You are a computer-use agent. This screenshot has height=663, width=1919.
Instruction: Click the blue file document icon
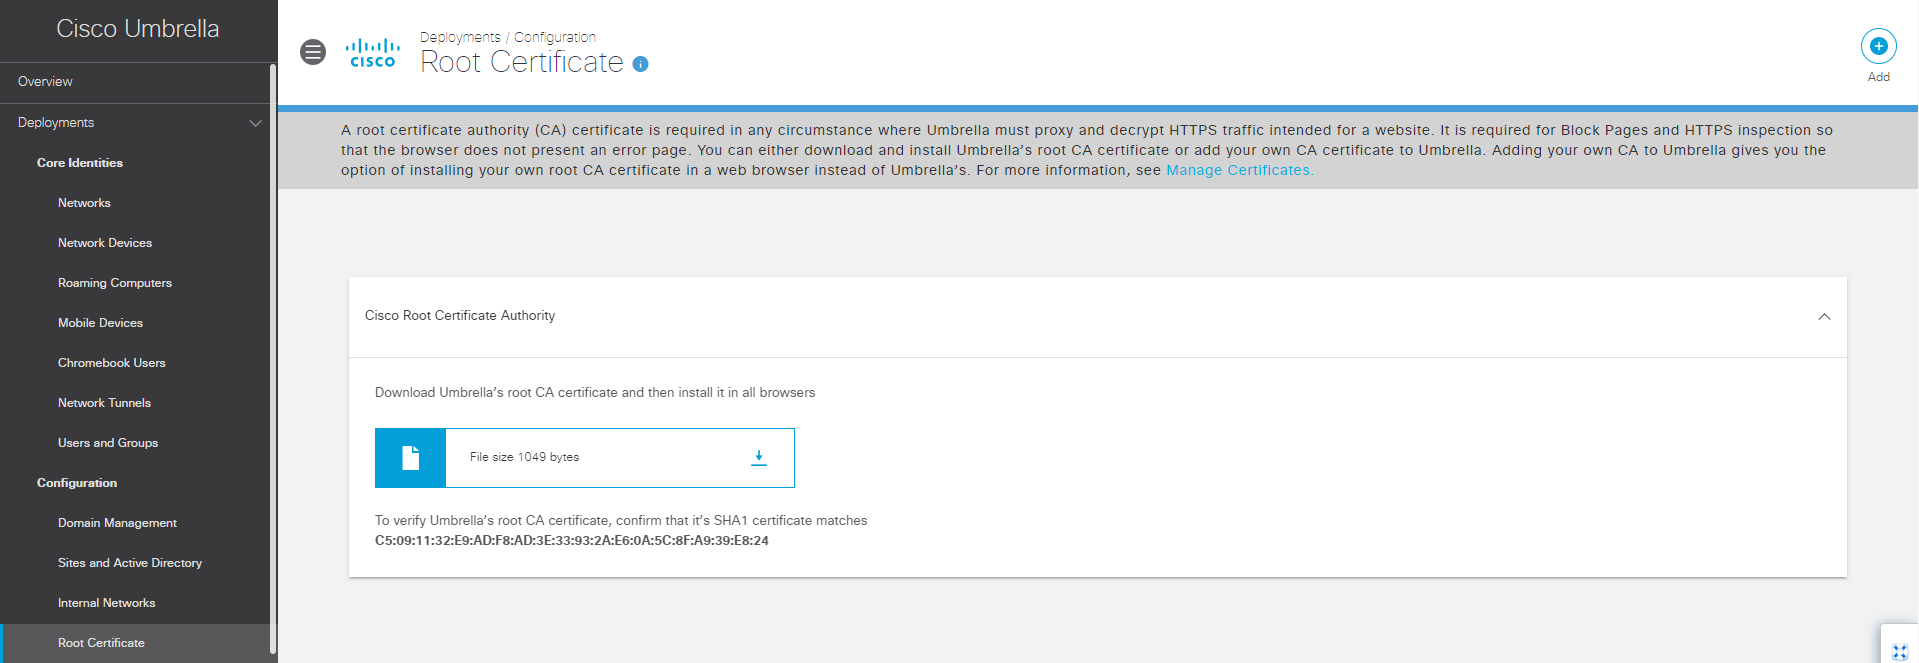410,458
